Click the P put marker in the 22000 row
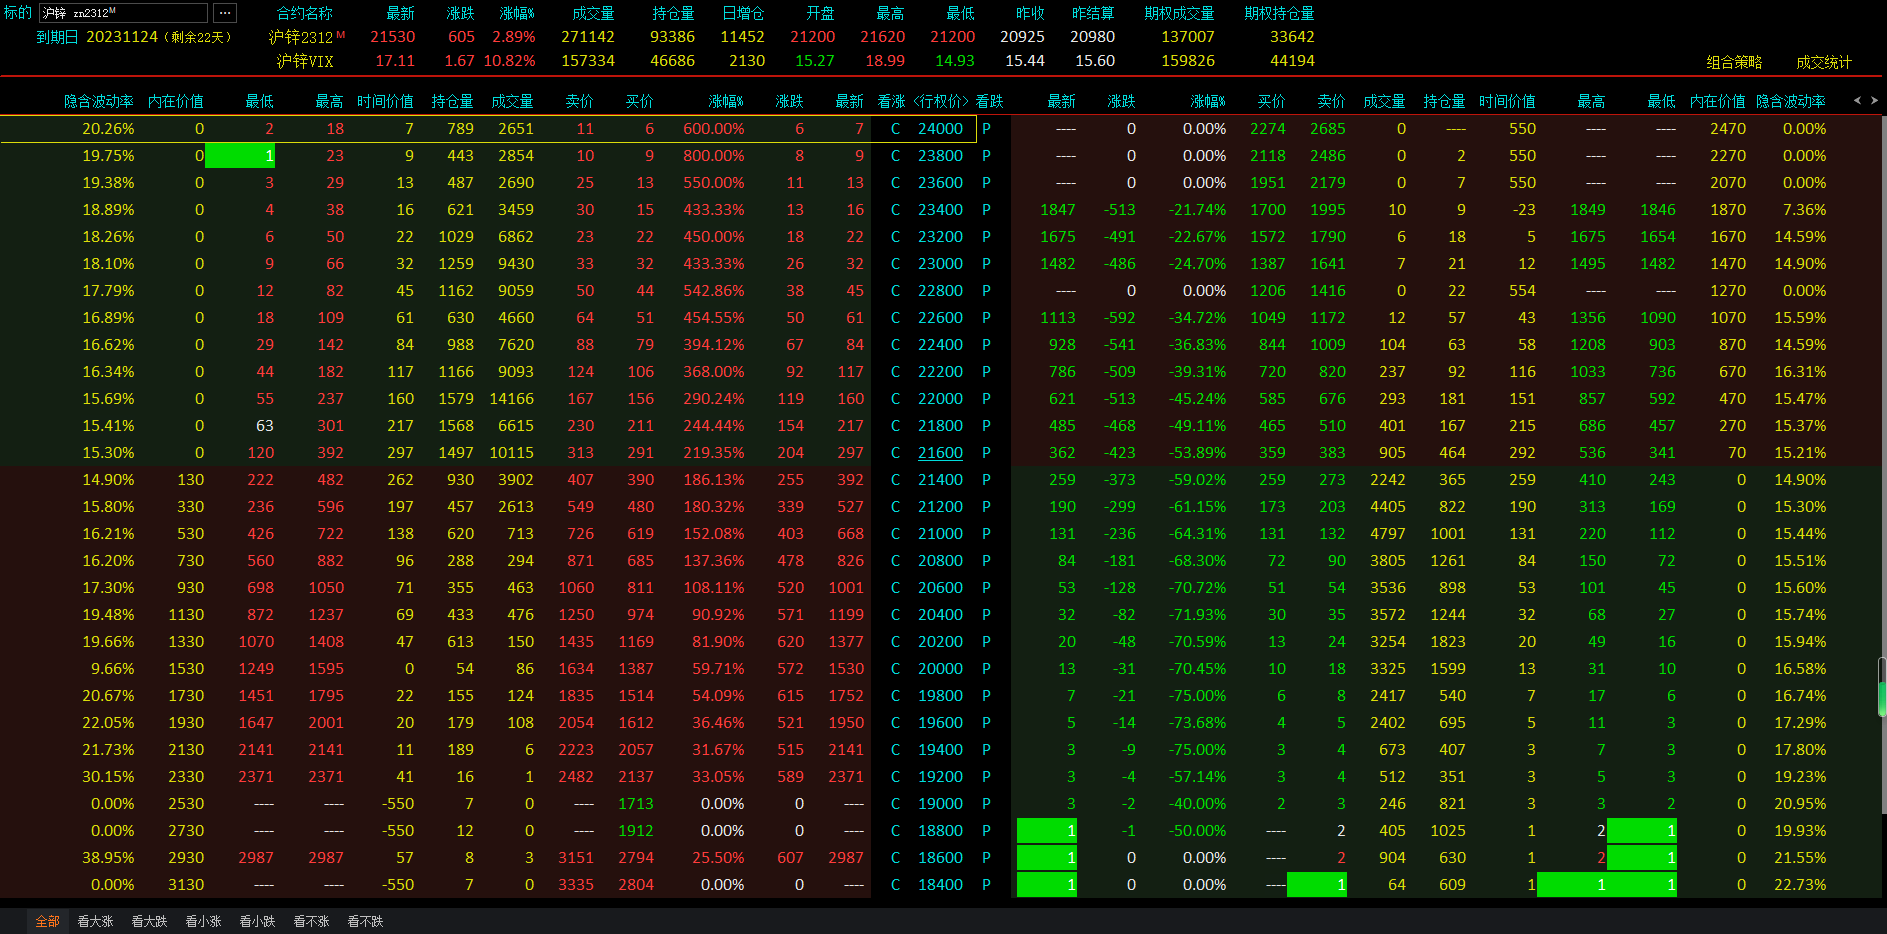This screenshot has height=934, width=1887. tap(986, 399)
